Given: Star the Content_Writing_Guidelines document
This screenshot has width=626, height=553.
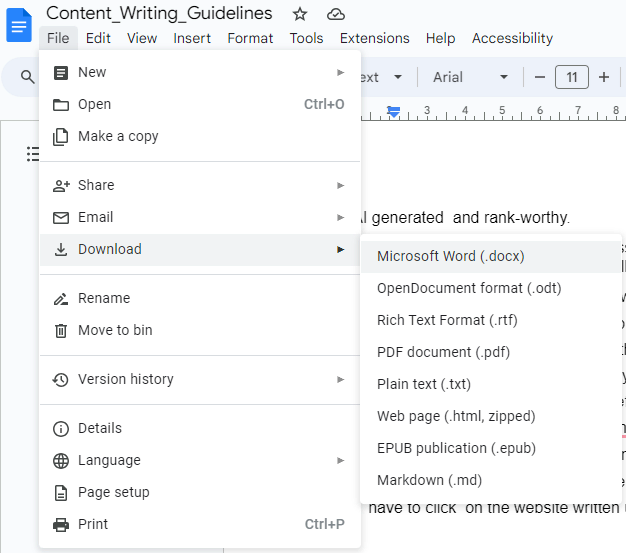Looking at the screenshot, I should click(x=300, y=14).
